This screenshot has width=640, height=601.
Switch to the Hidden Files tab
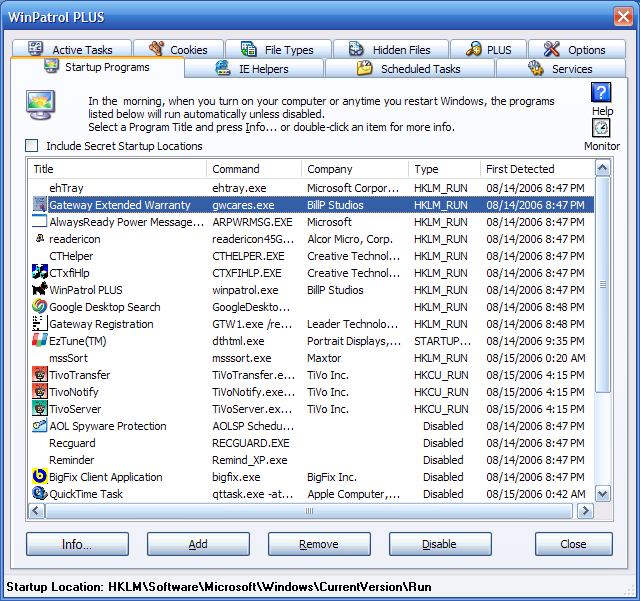(x=391, y=49)
